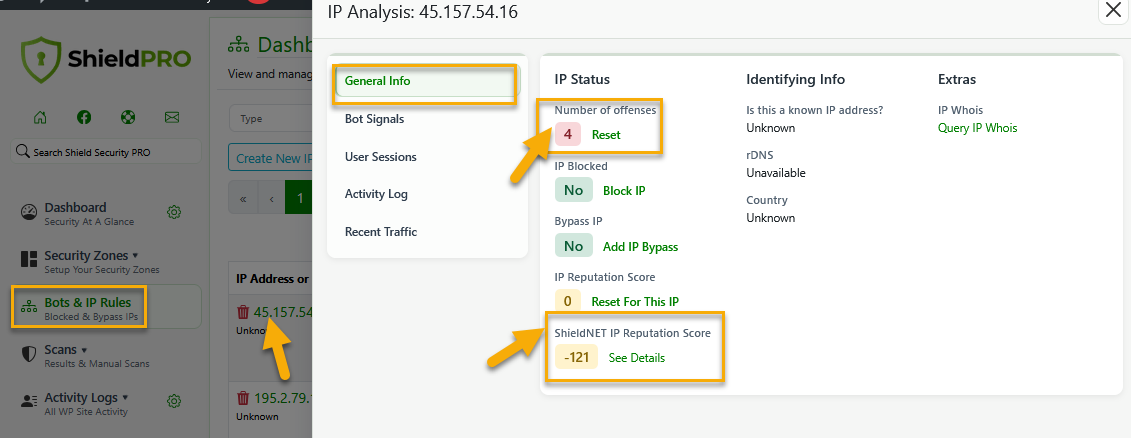Click the IP Reputation Score 0 badge

point(568,302)
